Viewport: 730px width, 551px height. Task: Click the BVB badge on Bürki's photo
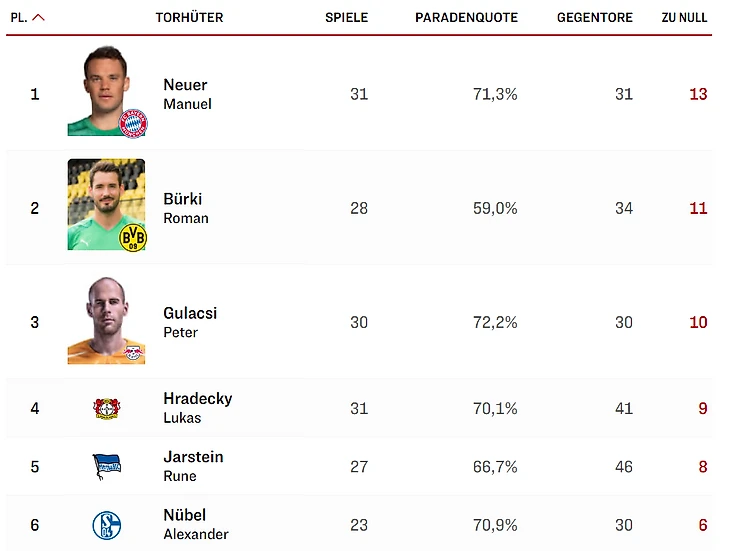[x=132, y=237]
